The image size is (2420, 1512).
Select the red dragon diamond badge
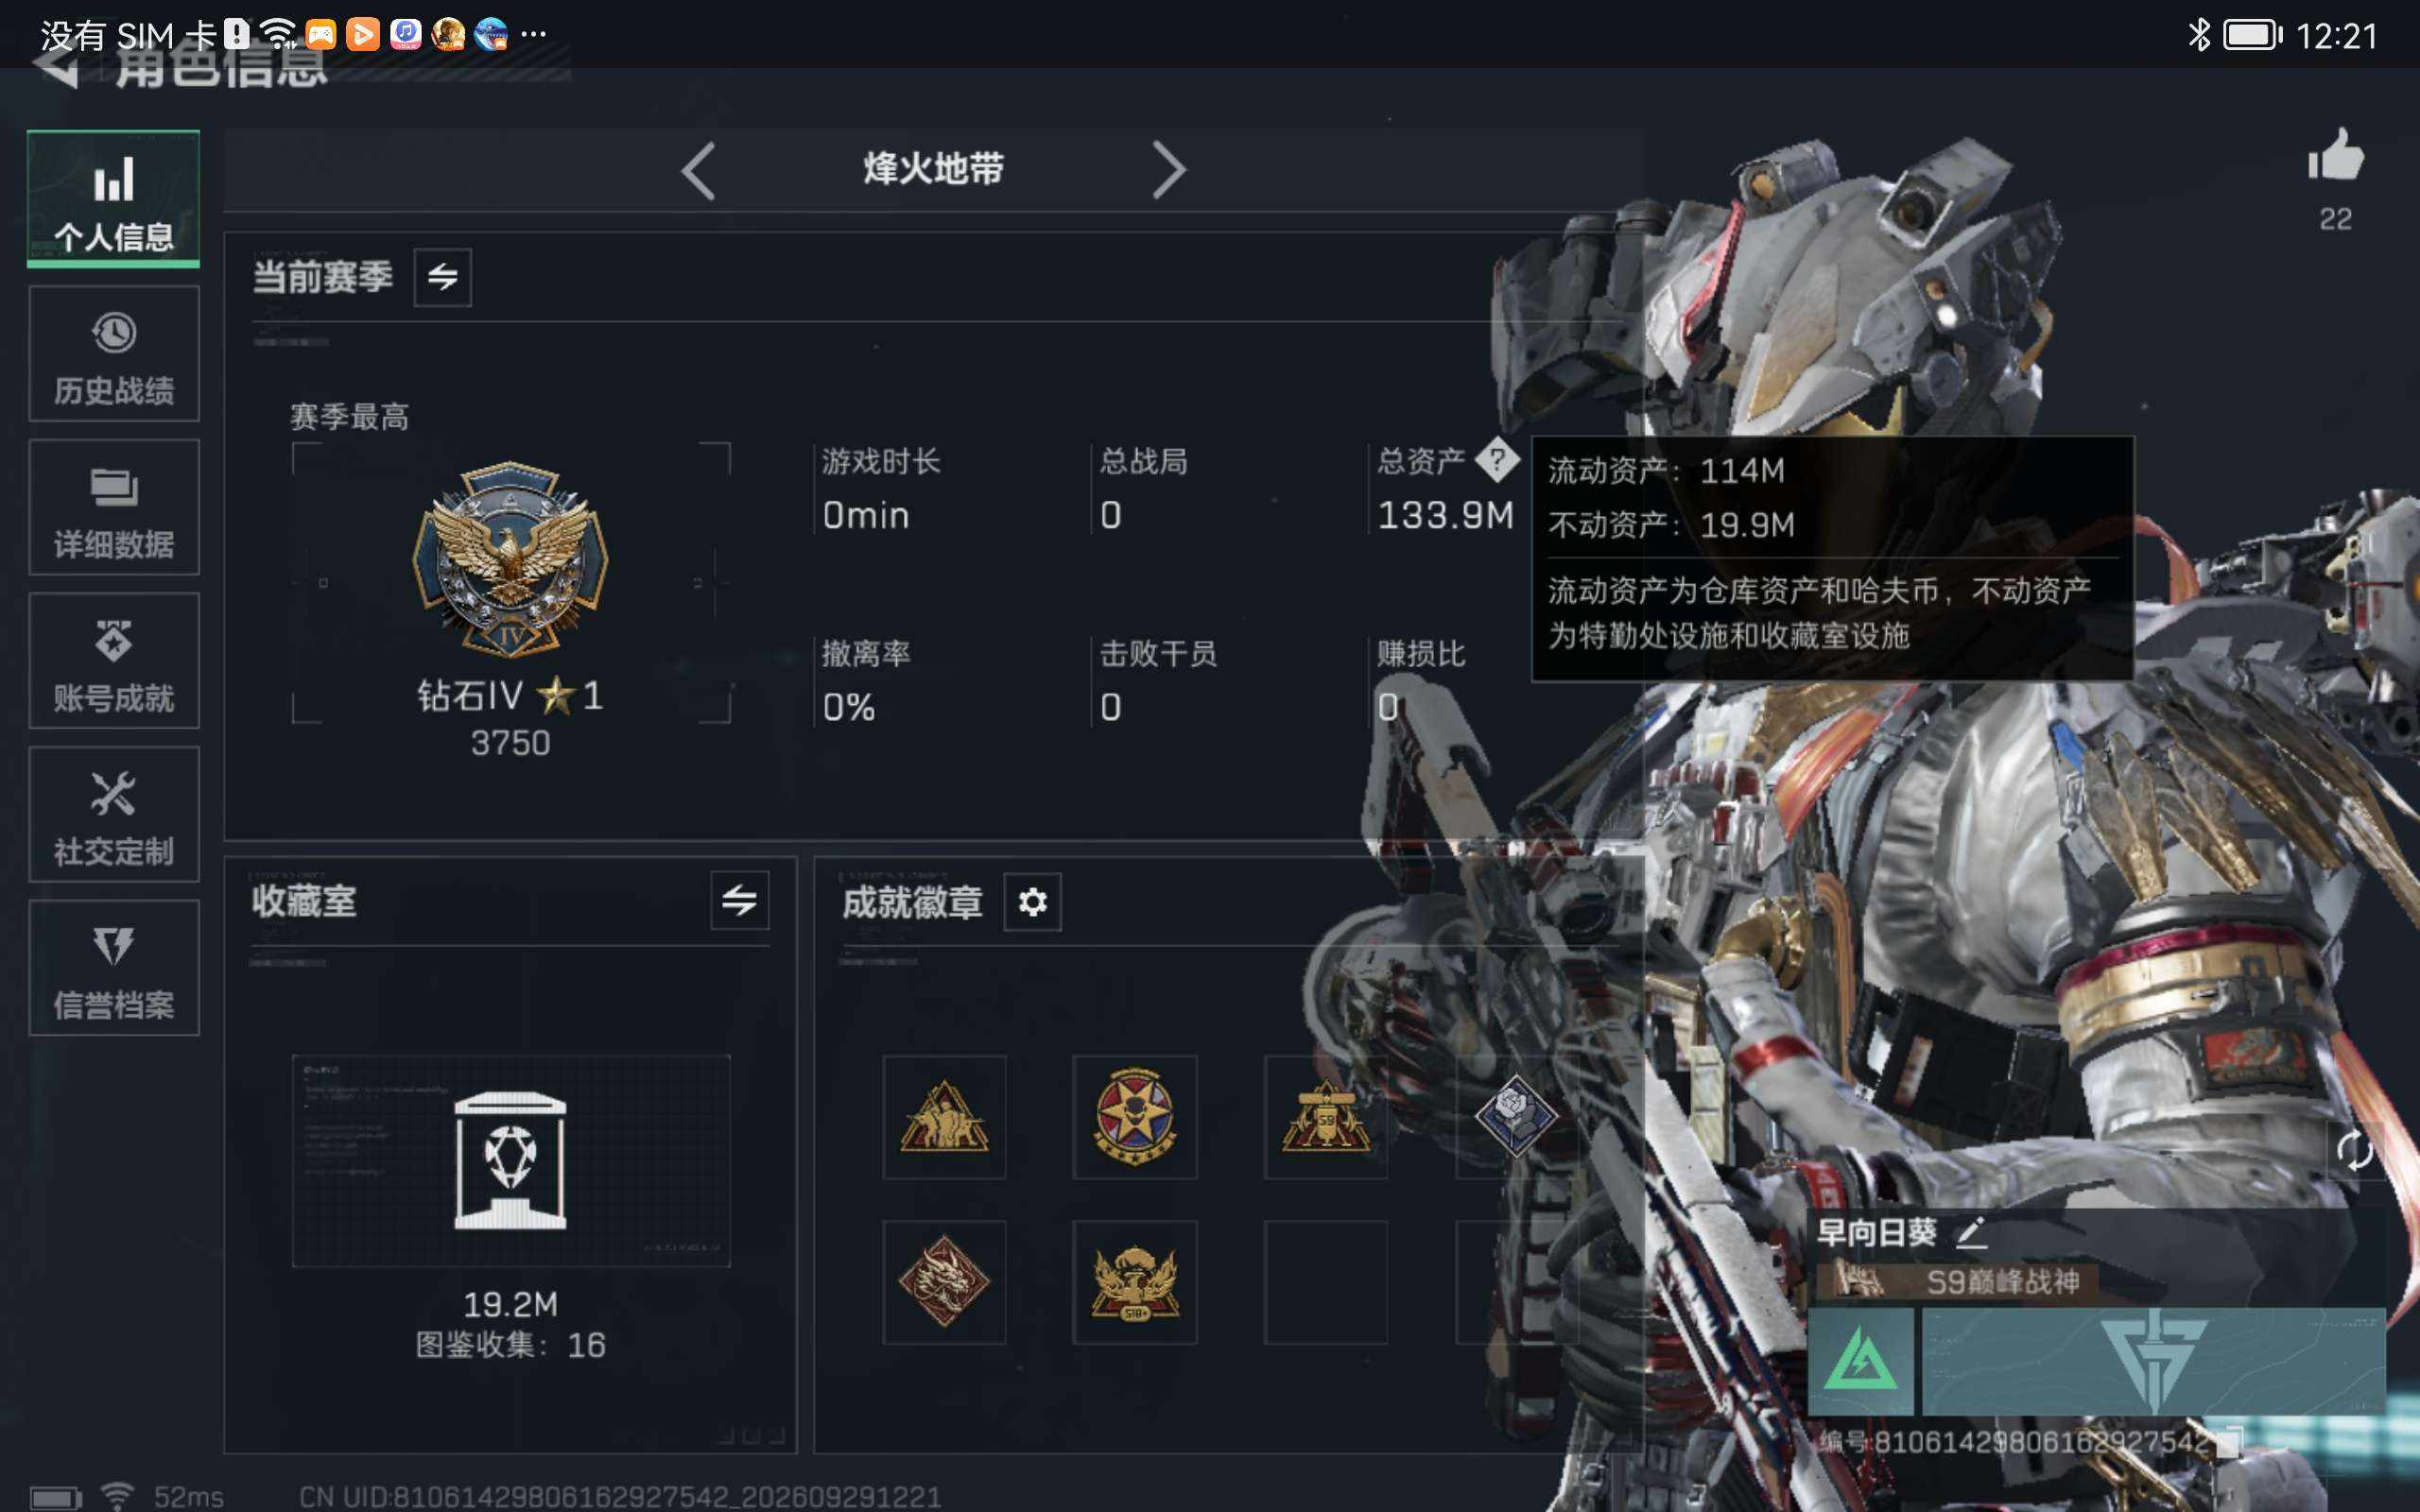click(944, 1282)
